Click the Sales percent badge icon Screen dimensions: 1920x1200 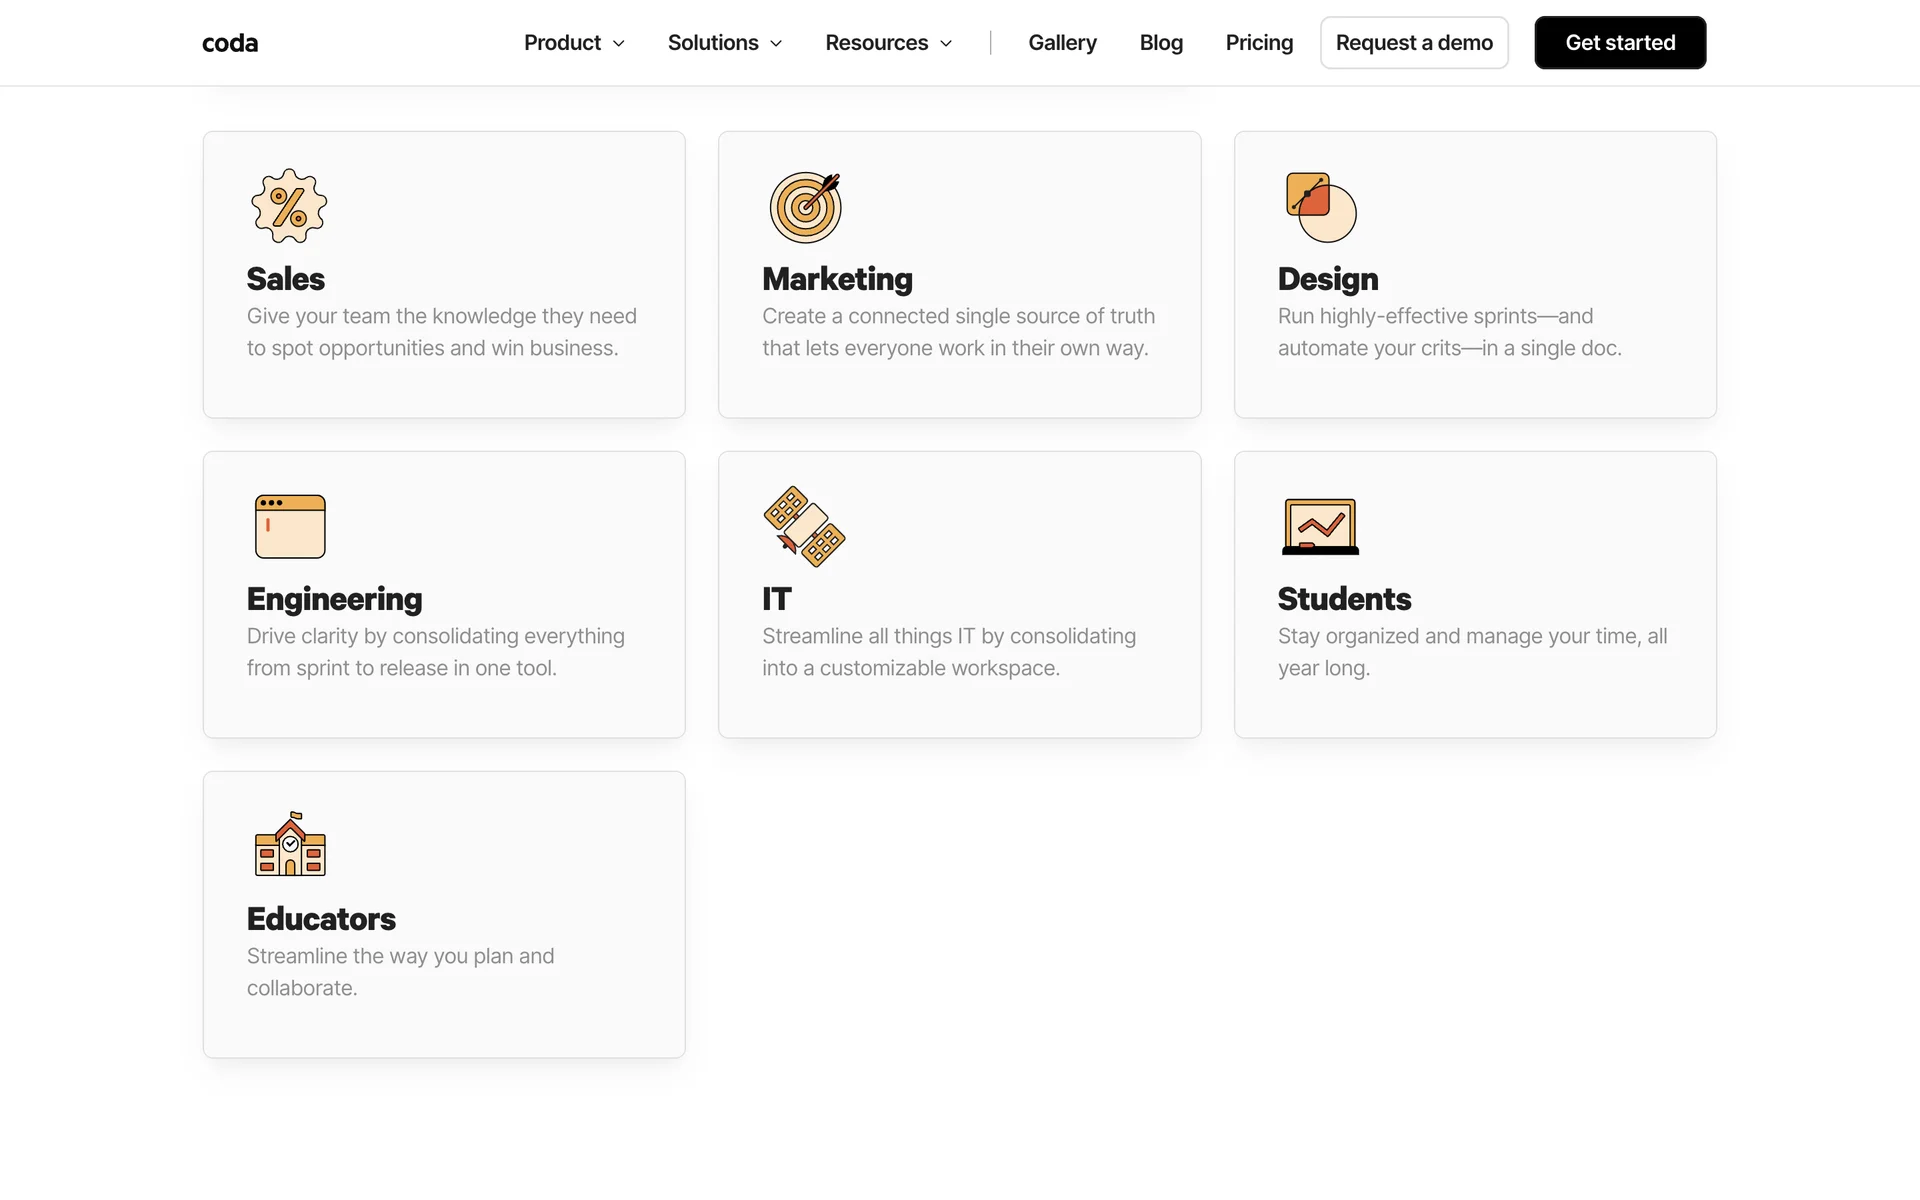click(289, 207)
